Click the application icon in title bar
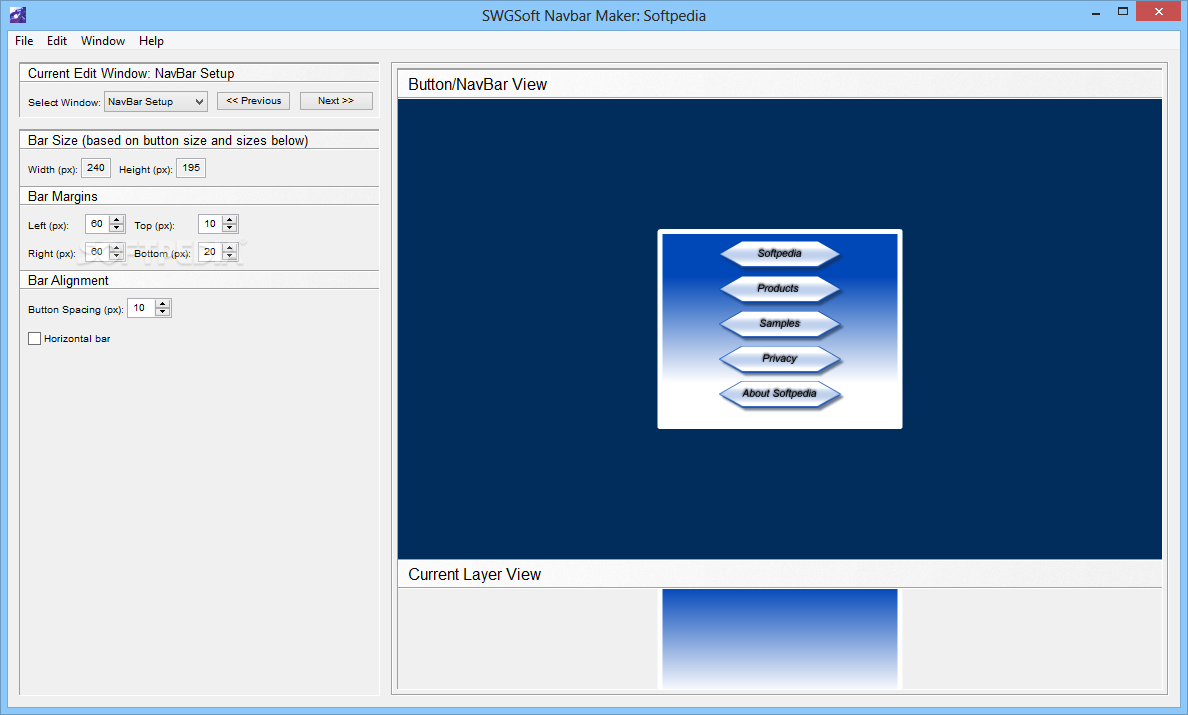 coord(17,14)
